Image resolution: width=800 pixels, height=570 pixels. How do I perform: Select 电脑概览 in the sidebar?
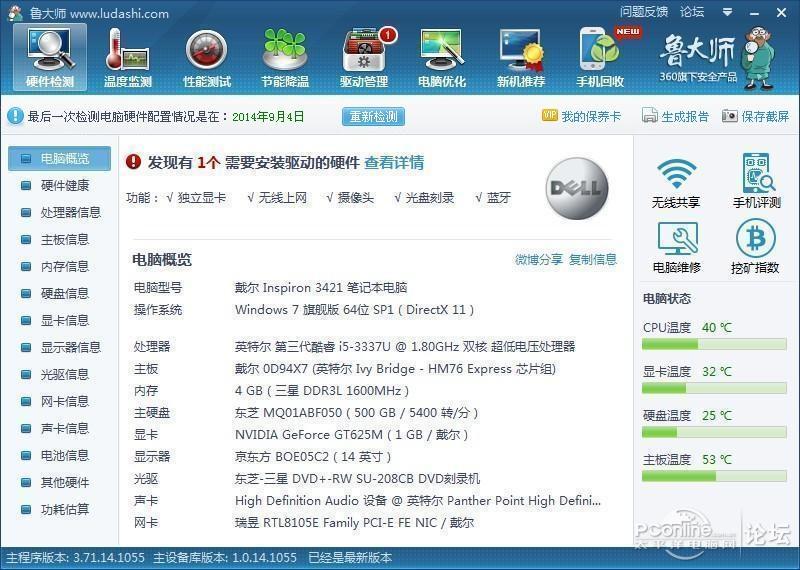(x=59, y=159)
